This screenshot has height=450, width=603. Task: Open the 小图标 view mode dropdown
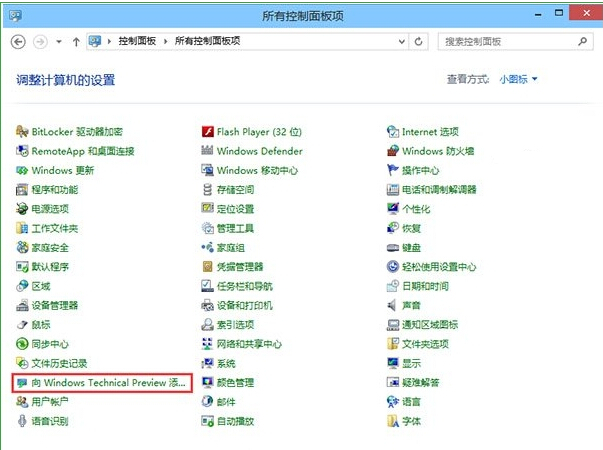(x=518, y=79)
